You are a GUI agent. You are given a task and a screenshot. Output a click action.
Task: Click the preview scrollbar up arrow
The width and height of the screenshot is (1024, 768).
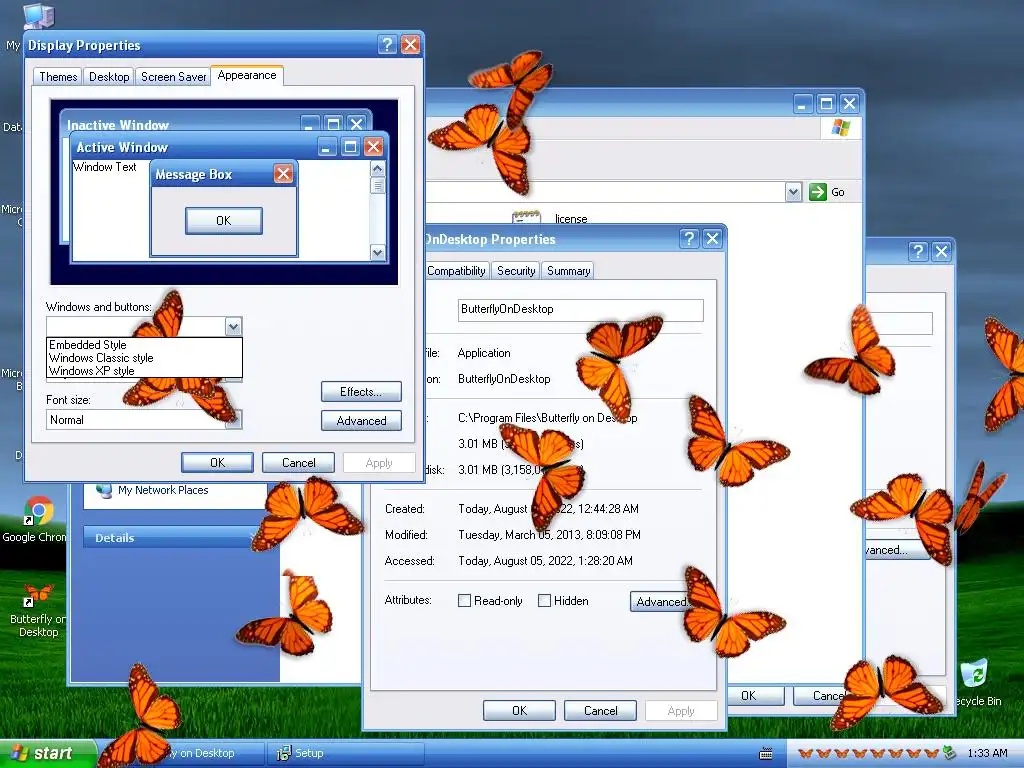click(x=377, y=168)
